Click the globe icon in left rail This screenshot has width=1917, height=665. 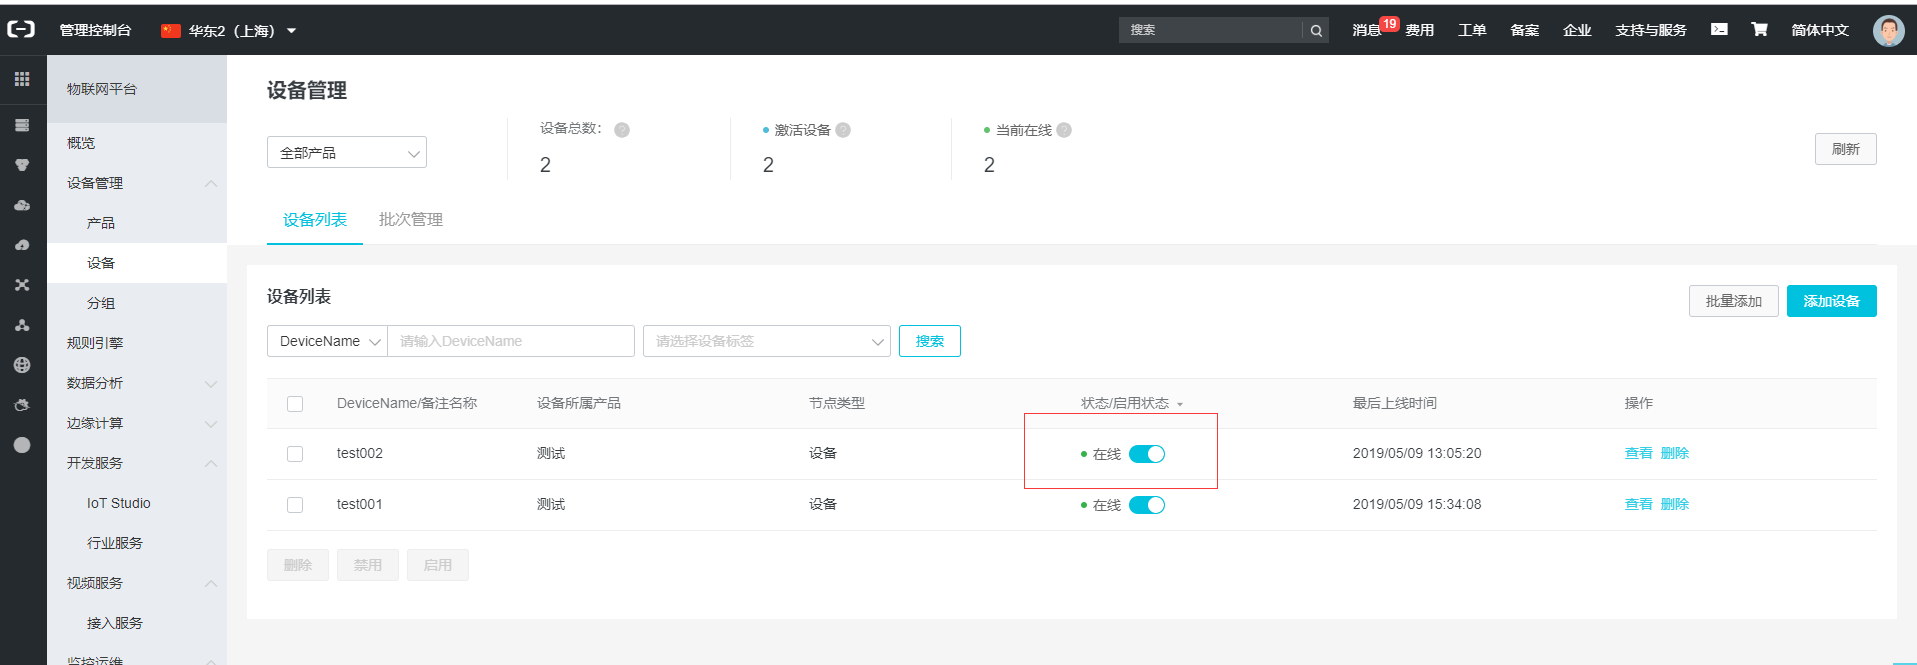22,365
